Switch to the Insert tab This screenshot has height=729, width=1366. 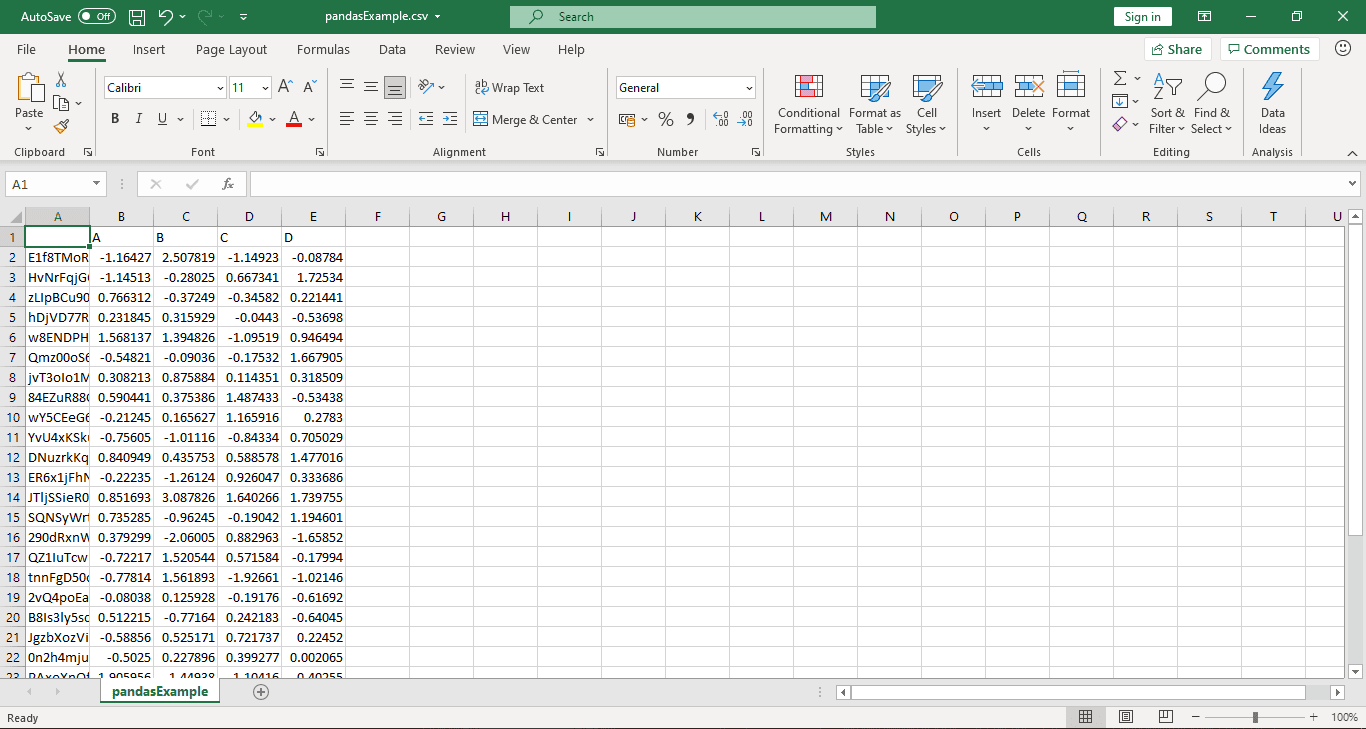point(149,49)
